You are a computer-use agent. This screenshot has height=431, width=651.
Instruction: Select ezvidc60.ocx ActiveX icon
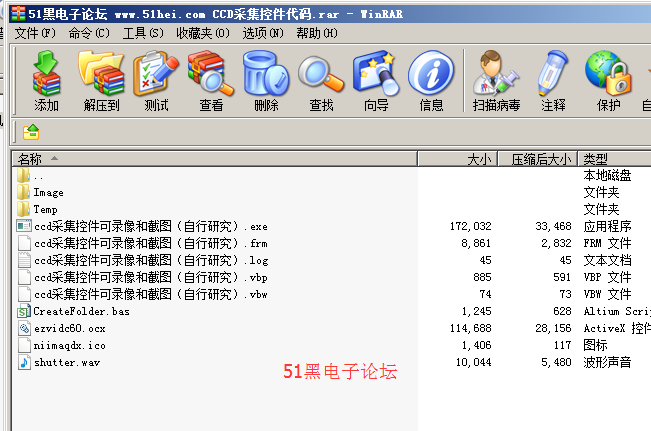[x=24, y=328]
